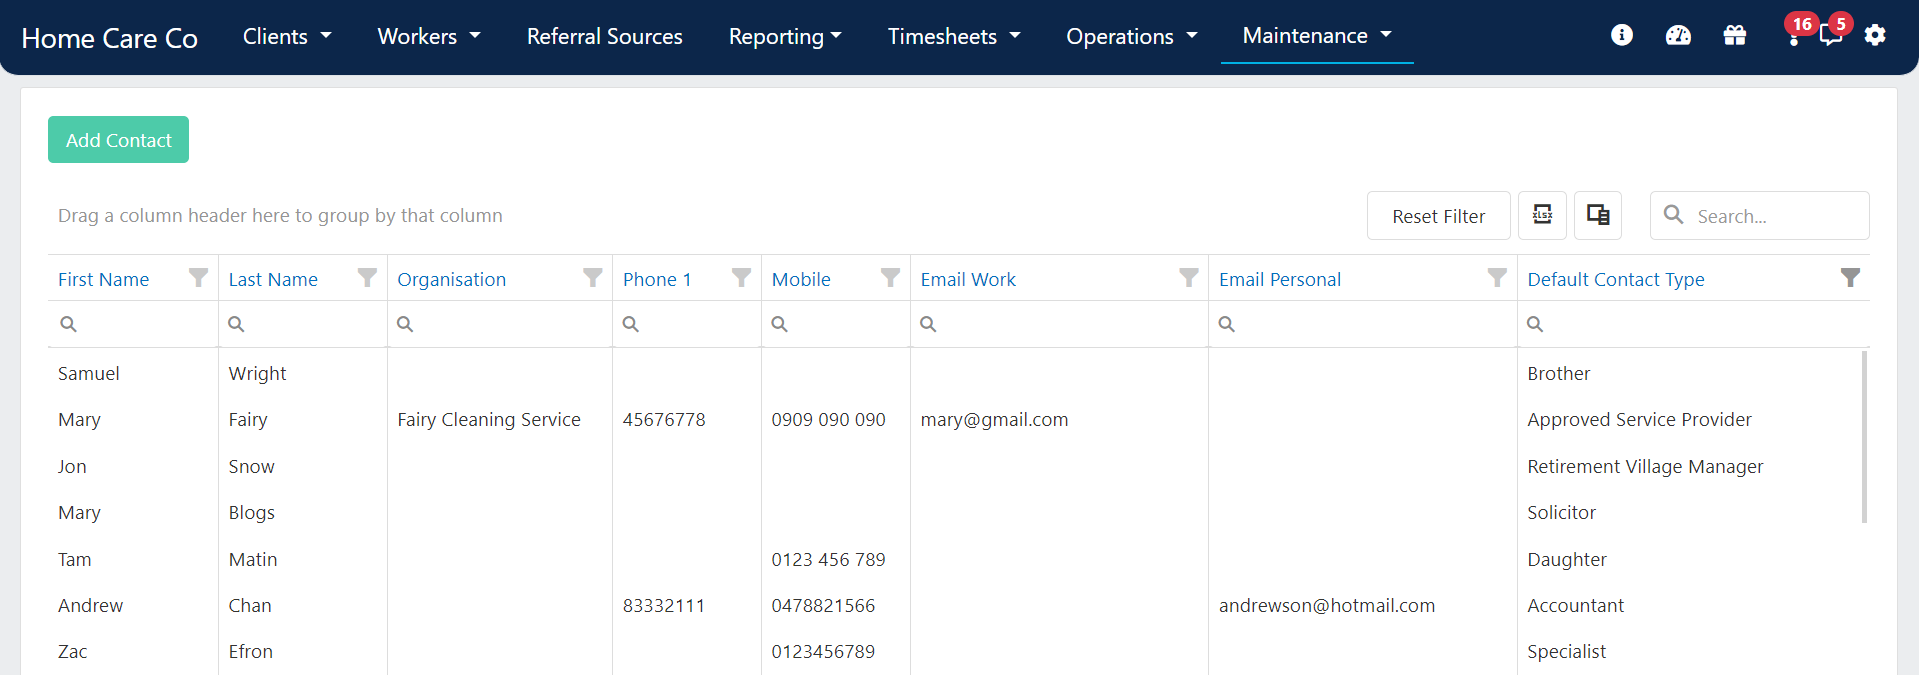Click the search magnifier under Phone 1
This screenshot has height=675, width=1919.
631,324
